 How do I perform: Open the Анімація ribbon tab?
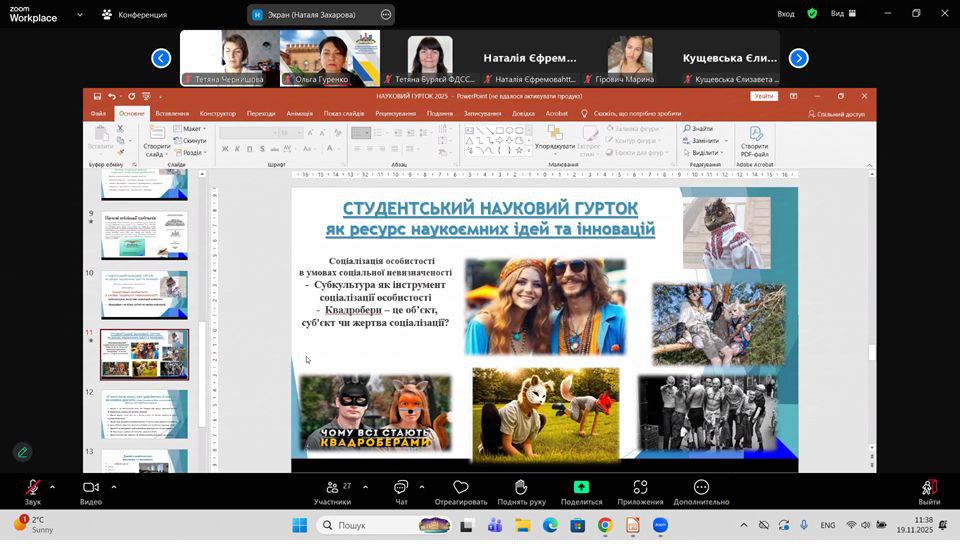pos(299,113)
